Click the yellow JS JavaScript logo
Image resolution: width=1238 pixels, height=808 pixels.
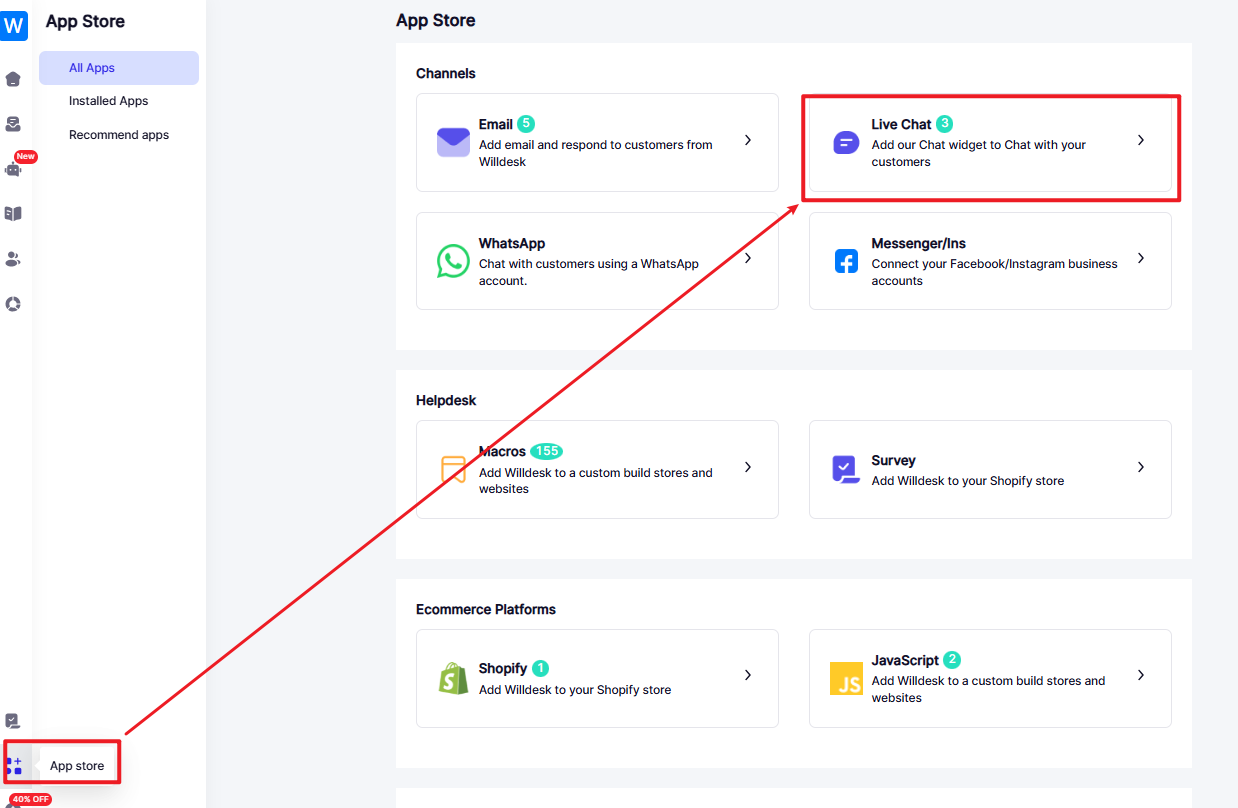(846, 678)
